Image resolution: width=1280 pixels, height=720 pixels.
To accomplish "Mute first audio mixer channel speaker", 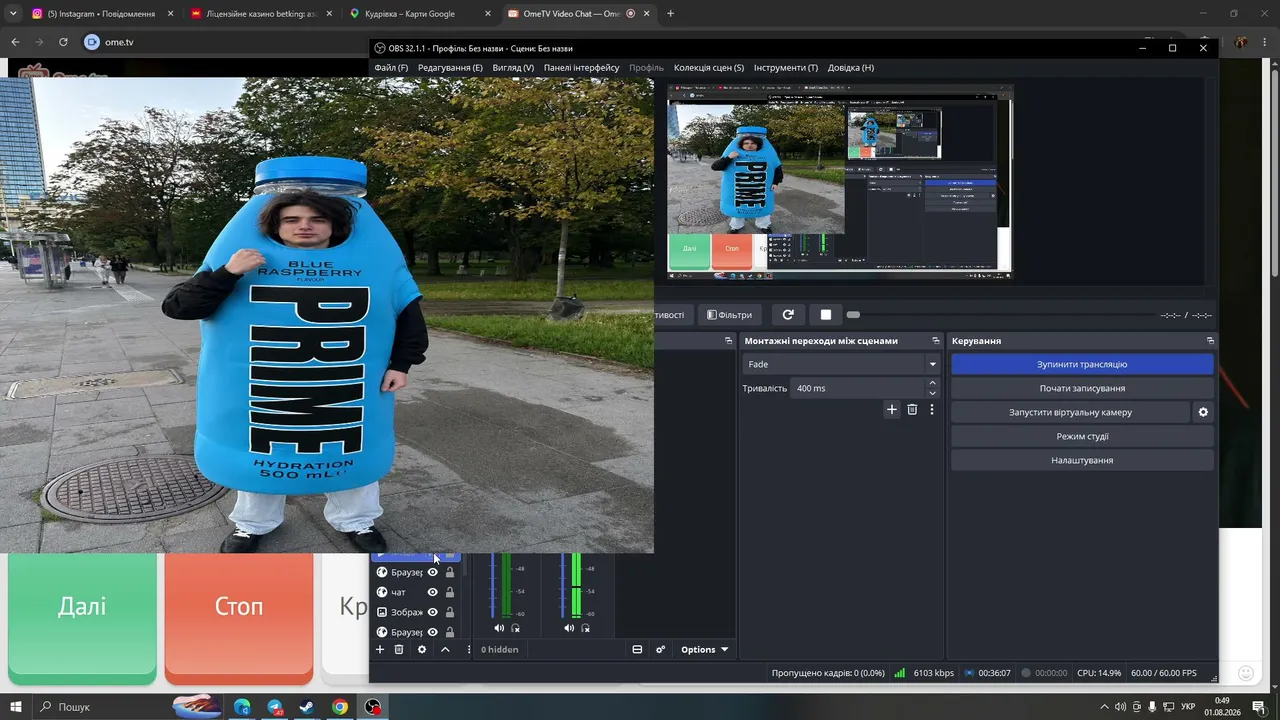I will pyautogui.click(x=499, y=628).
